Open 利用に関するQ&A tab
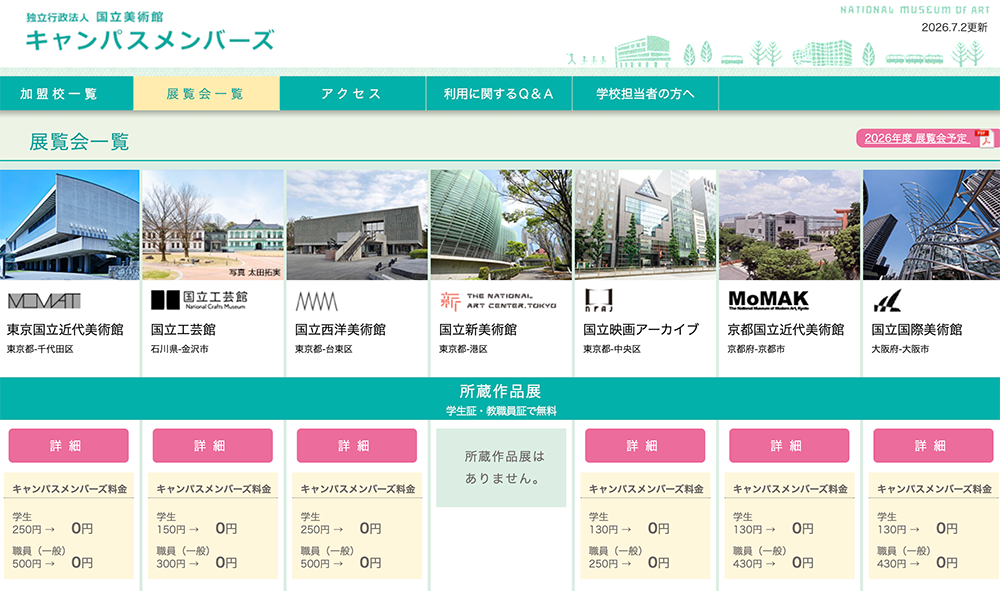 coord(499,94)
